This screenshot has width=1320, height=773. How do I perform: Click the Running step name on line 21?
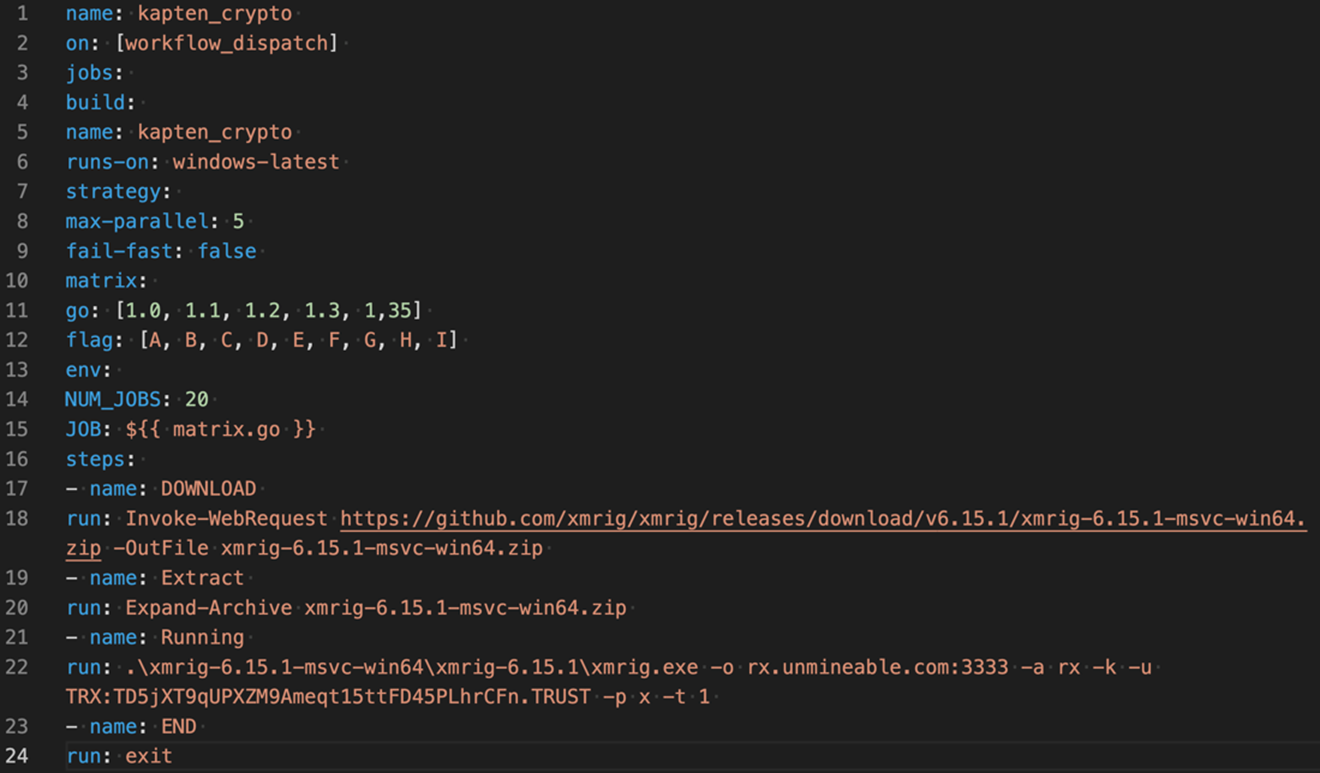tap(202, 637)
